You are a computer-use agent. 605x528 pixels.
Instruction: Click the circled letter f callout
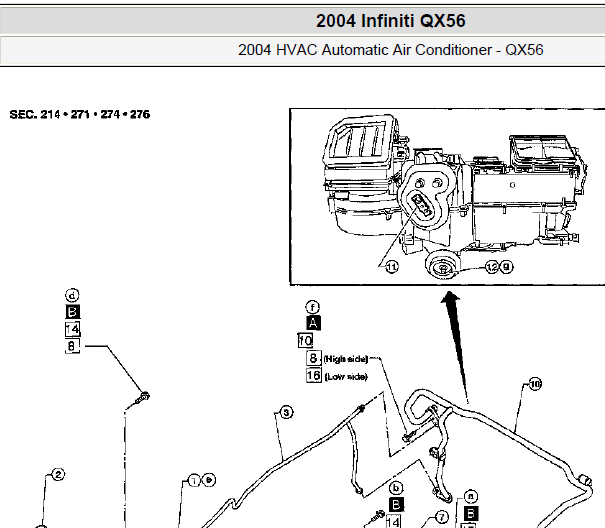[313, 307]
